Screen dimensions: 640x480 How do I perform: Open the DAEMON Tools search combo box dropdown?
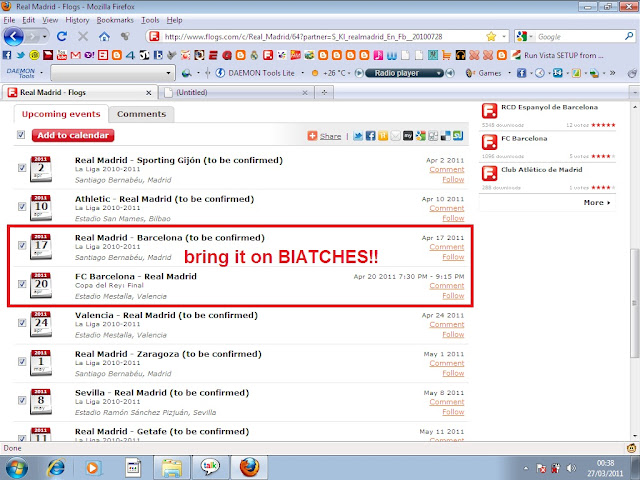point(168,73)
